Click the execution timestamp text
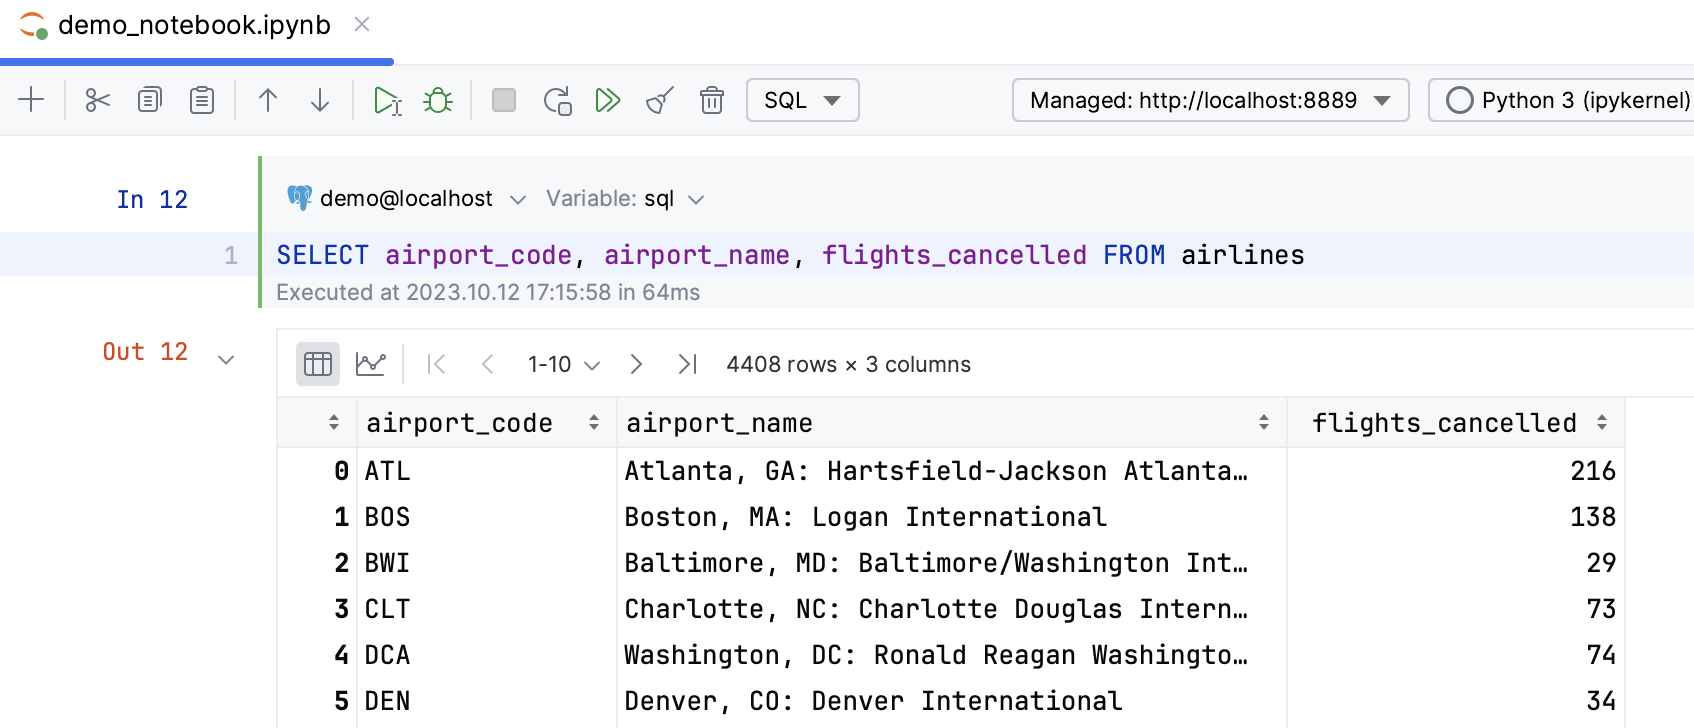This screenshot has width=1694, height=728. [x=488, y=292]
